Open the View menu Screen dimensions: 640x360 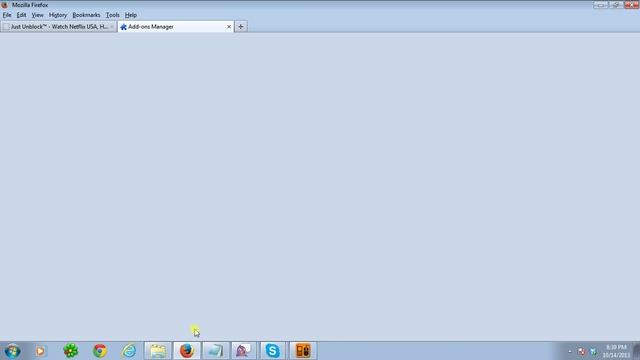38,15
